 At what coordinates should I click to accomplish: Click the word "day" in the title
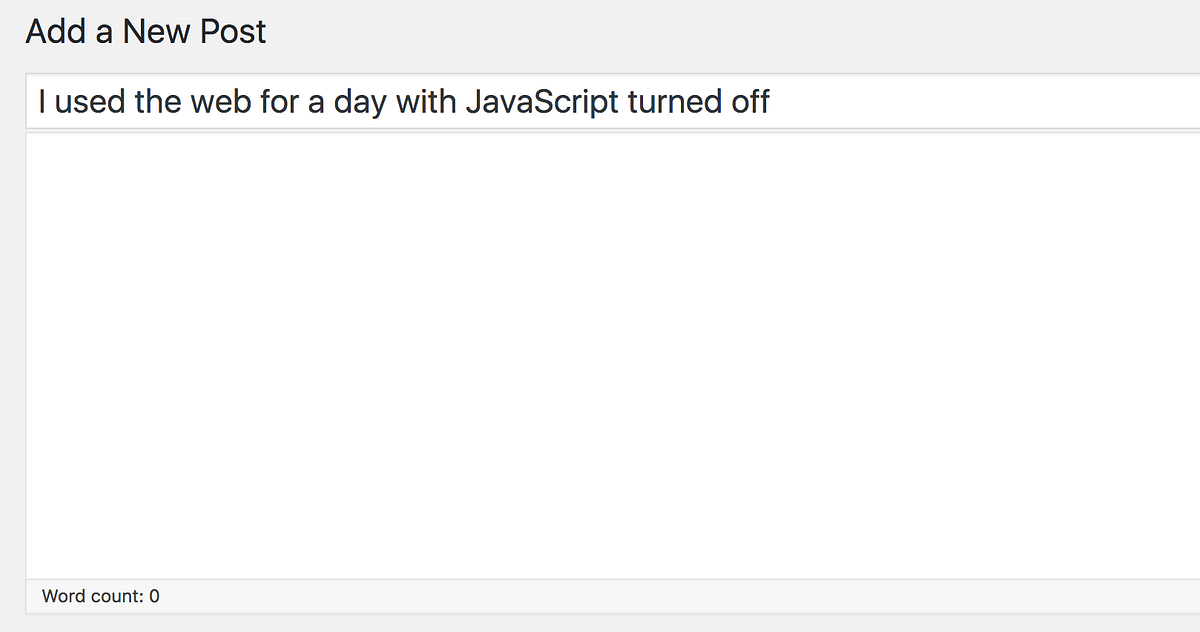pyautogui.click(x=358, y=101)
